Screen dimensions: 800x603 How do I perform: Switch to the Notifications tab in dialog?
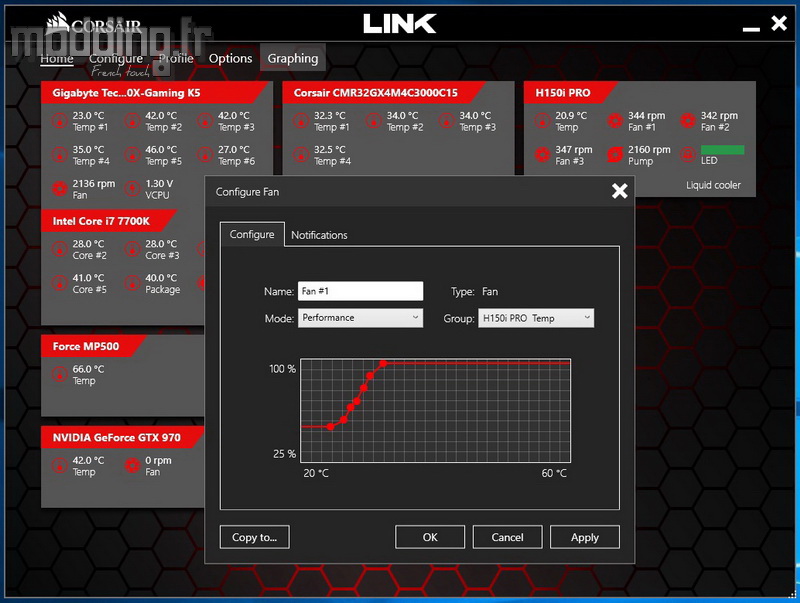[319, 235]
